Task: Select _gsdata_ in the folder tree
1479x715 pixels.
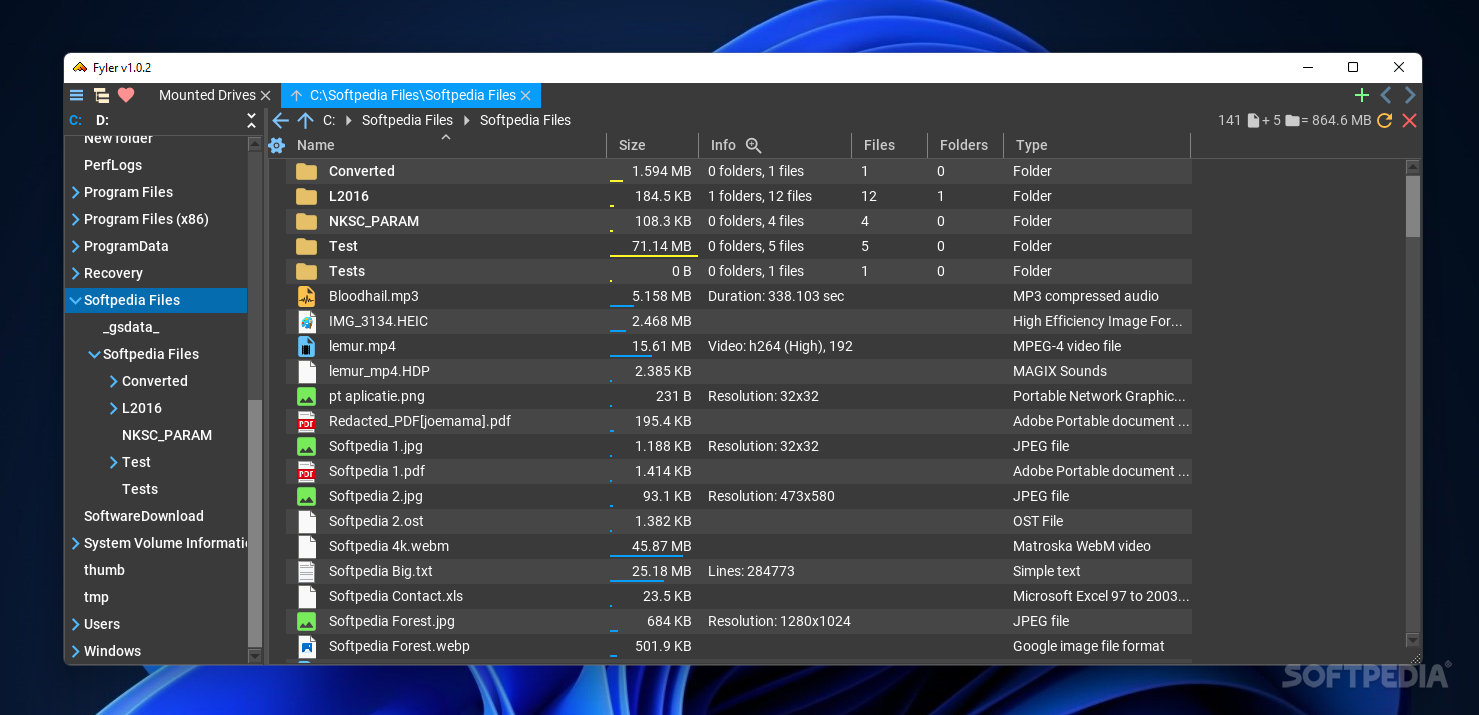Action: click(x=131, y=327)
